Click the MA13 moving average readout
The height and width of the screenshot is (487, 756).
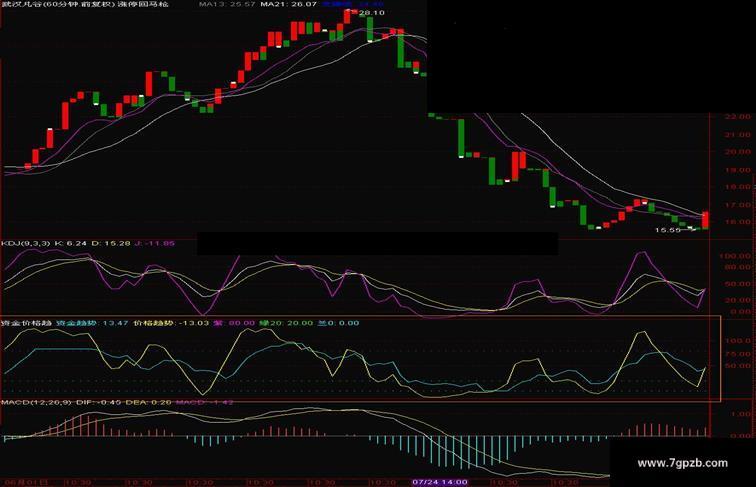[x=227, y=4]
